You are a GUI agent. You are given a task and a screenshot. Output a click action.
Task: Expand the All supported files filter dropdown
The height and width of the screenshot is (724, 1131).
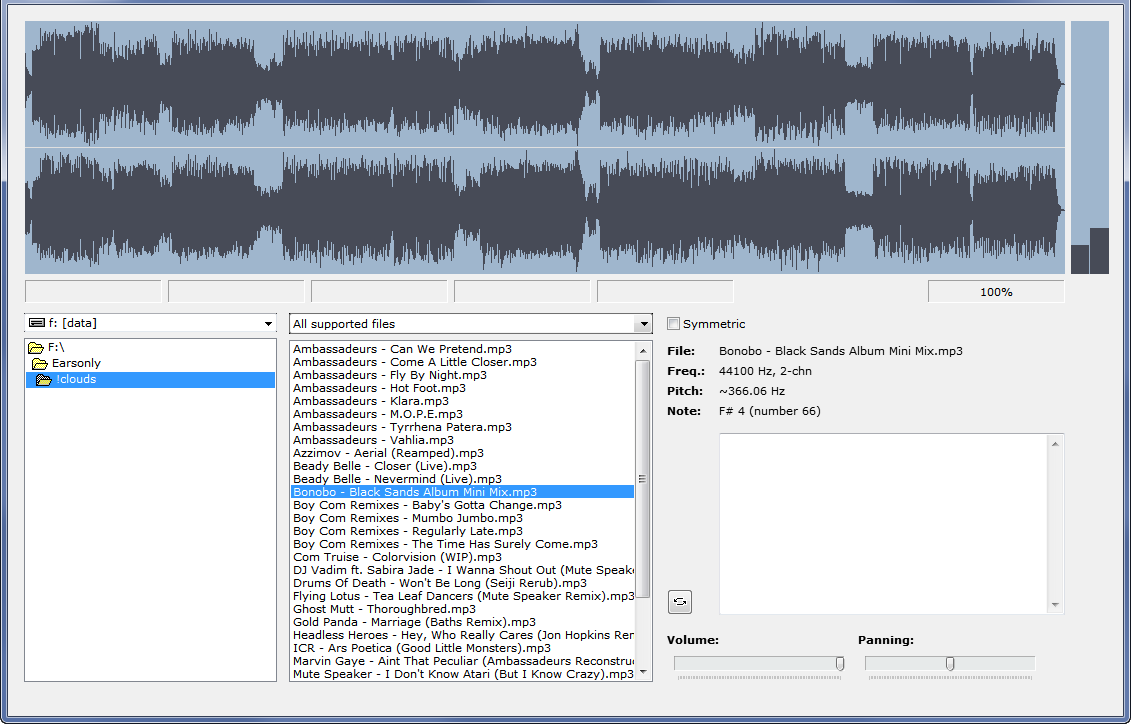[x=643, y=324]
